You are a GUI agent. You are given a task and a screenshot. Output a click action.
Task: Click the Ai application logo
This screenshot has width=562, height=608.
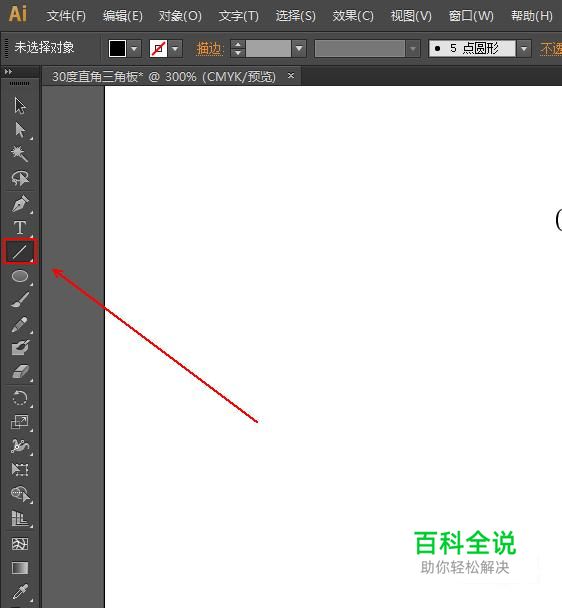(x=18, y=14)
